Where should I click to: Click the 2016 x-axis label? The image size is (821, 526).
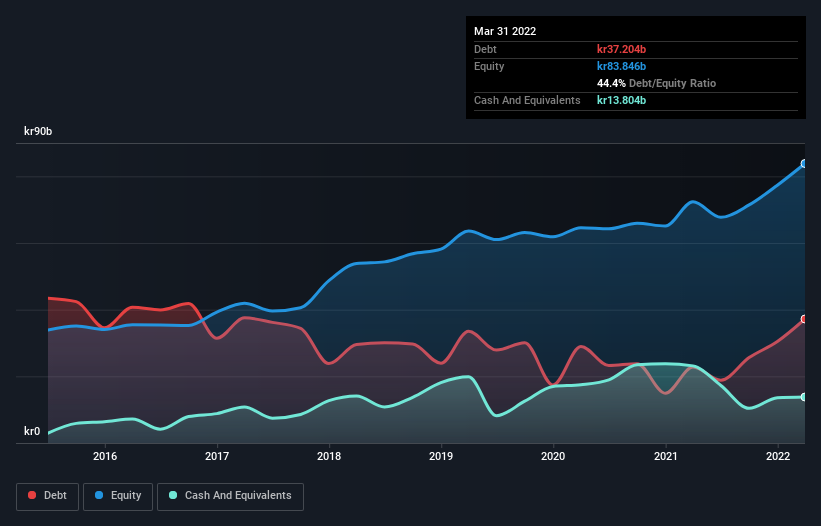105,456
